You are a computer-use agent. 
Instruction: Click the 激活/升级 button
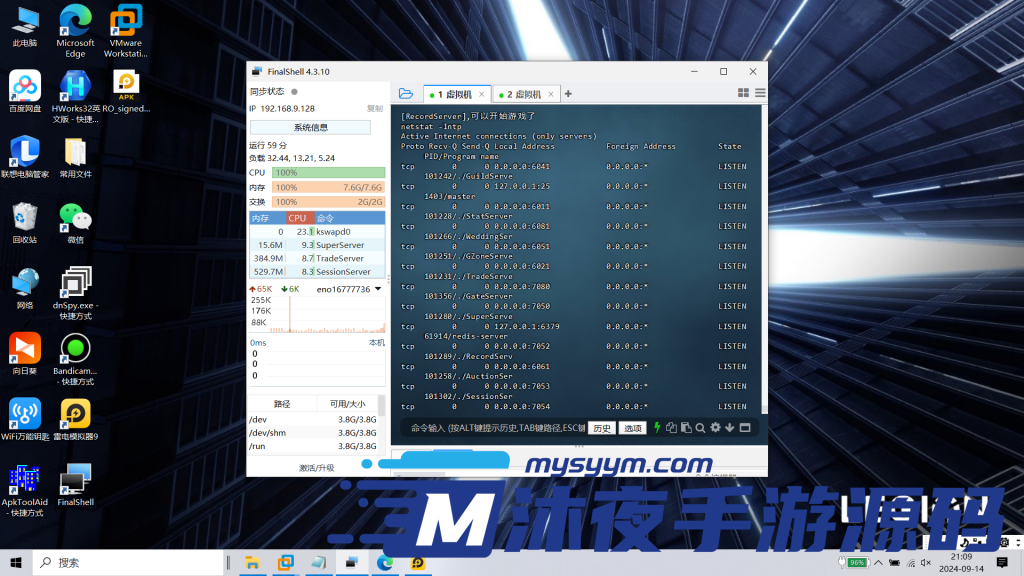tap(316, 466)
